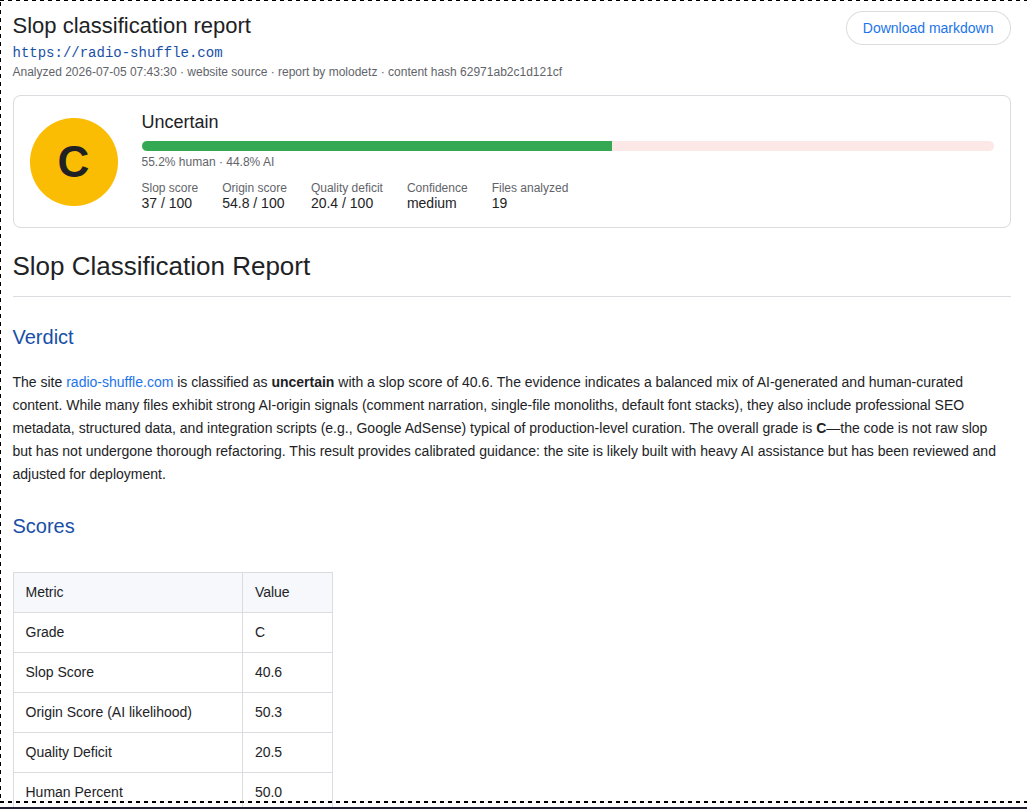Open radio-shuffle.com link in Verdict paragraph
Screen dimensions: 1027x809
pyautogui.click(x=120, y=382)
